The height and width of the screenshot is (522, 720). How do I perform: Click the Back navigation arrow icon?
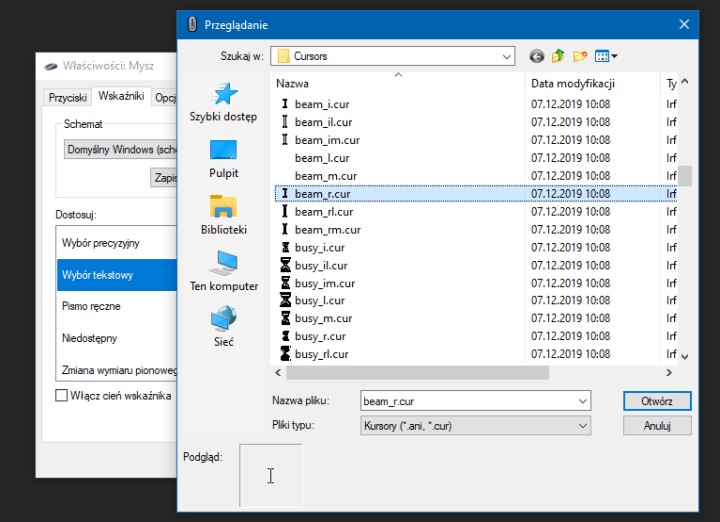pos(537,56)
